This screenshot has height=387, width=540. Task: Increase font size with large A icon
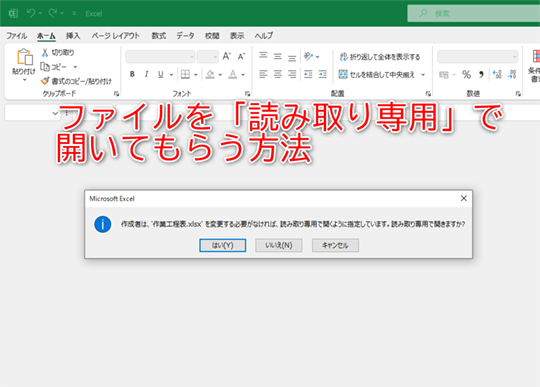pos(226,56)
